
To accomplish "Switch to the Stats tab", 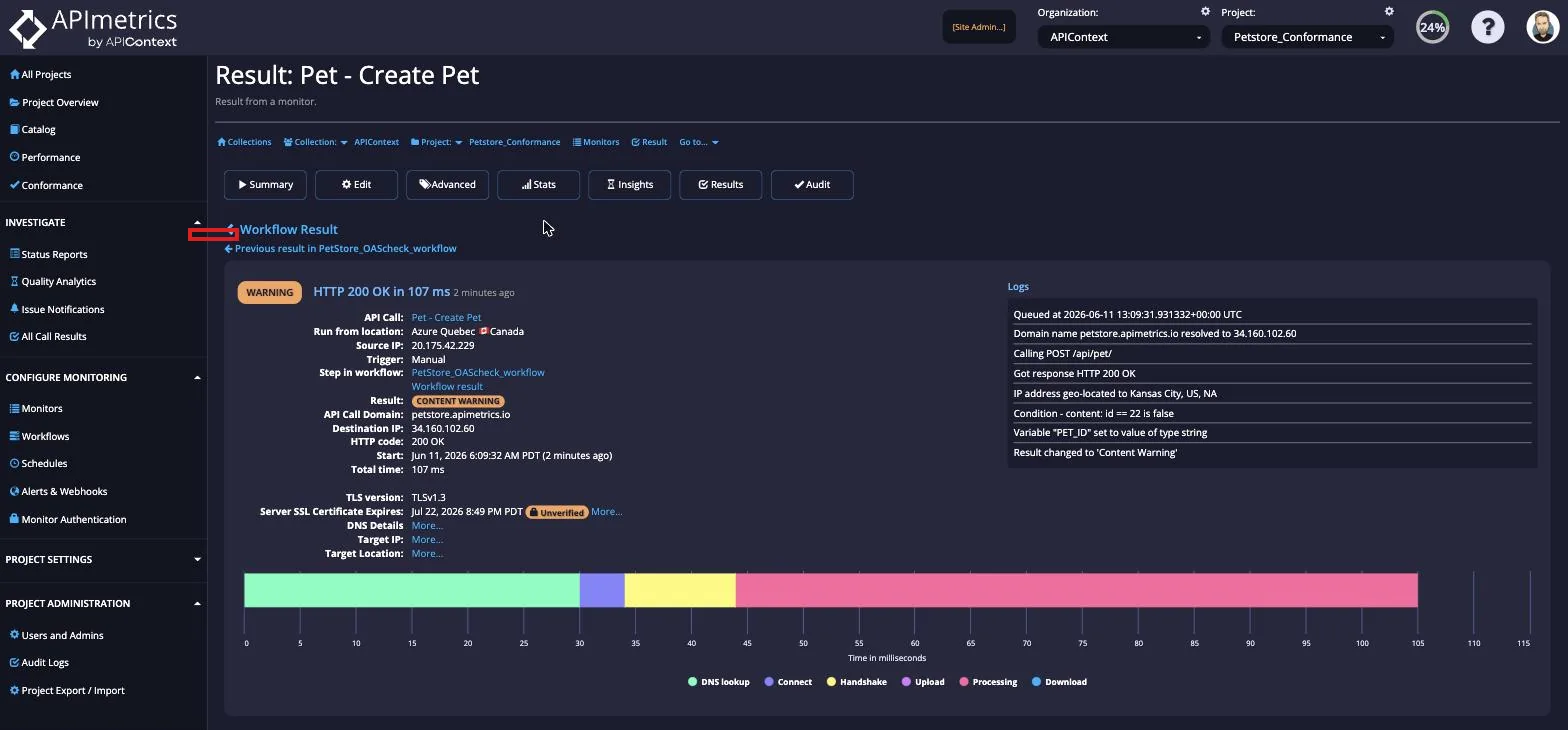I will point(538,184).
